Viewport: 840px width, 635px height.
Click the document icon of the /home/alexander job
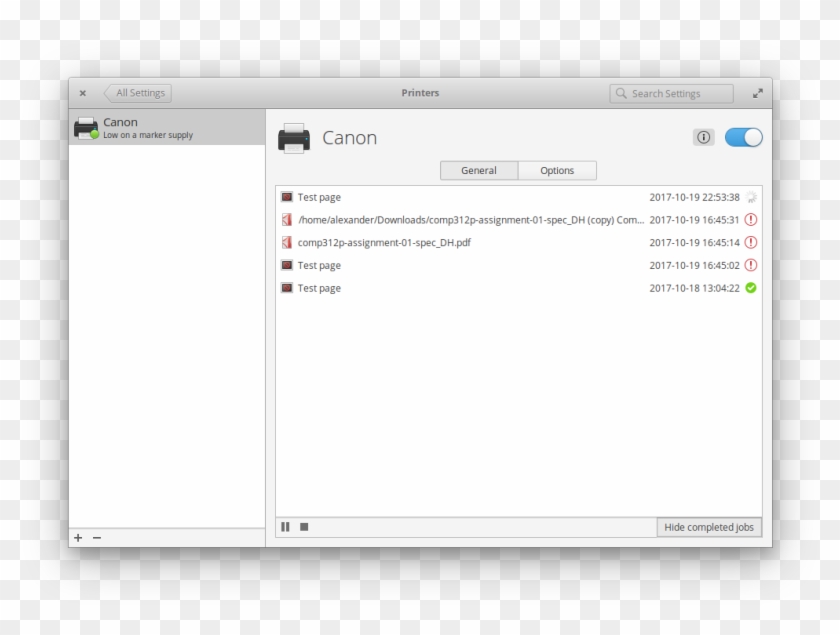pyautogui.click(x=287, y=220)
